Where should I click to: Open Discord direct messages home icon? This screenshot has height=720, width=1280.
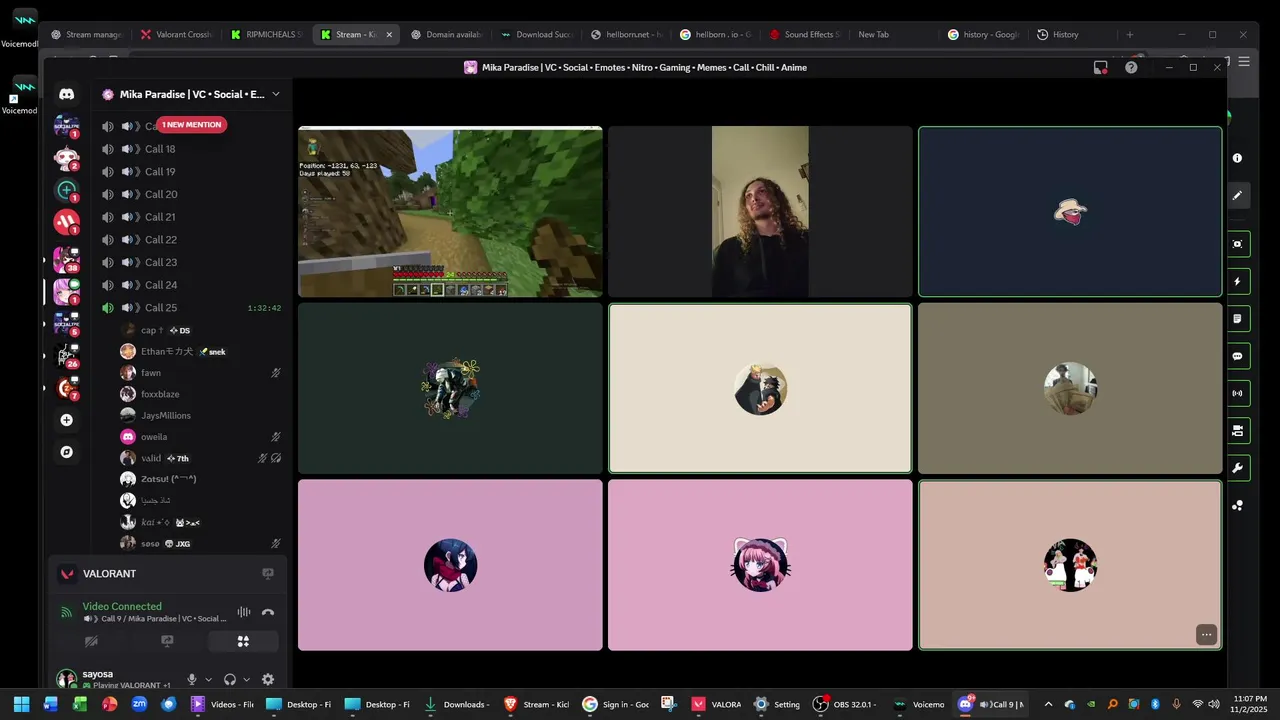pos(66,94)
